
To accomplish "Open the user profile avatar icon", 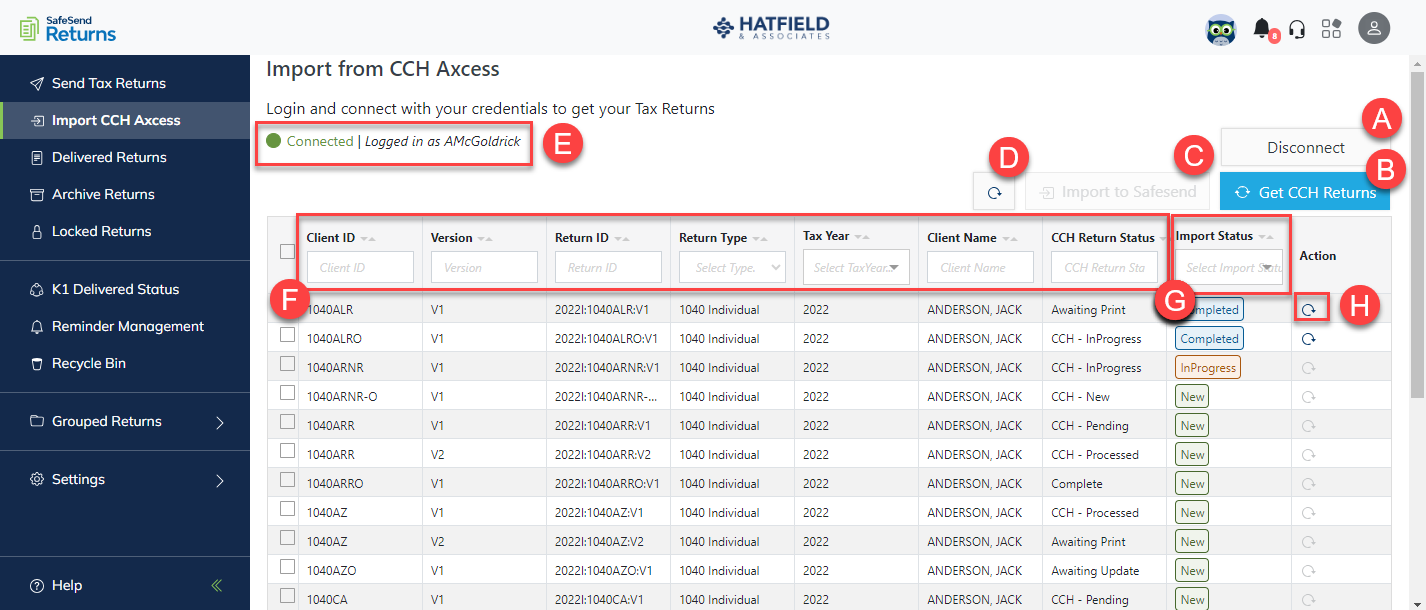I will [x=1374, y=29].
